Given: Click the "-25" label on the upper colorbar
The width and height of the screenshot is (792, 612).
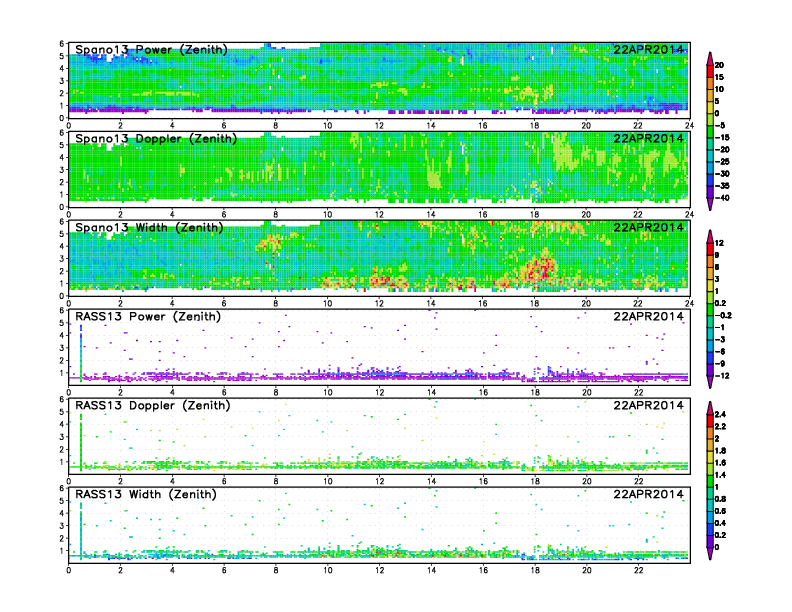Looking at the screenshot, I should (722, 162).
